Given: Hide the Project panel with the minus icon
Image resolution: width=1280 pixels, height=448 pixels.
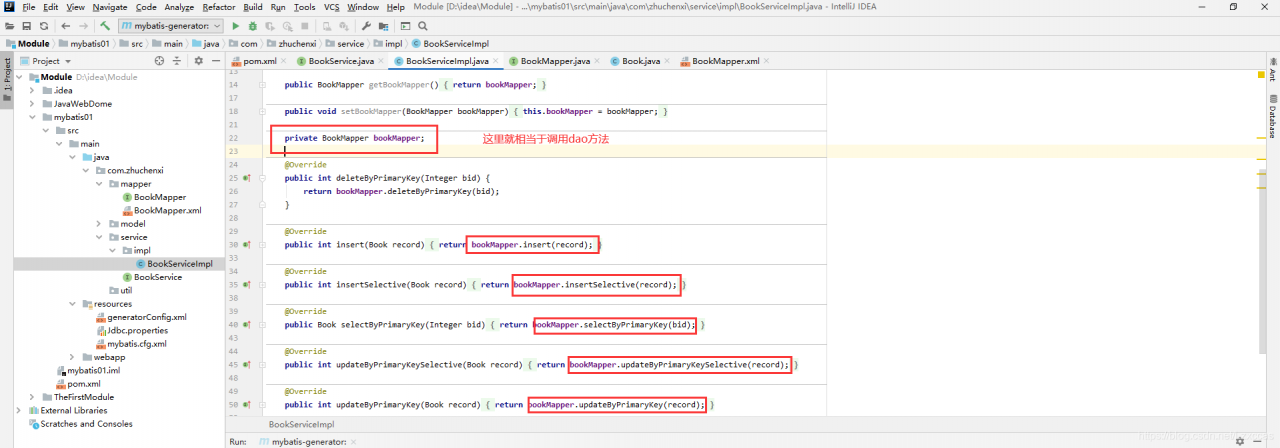Looking at the screenshot, I should pos(216,61).
